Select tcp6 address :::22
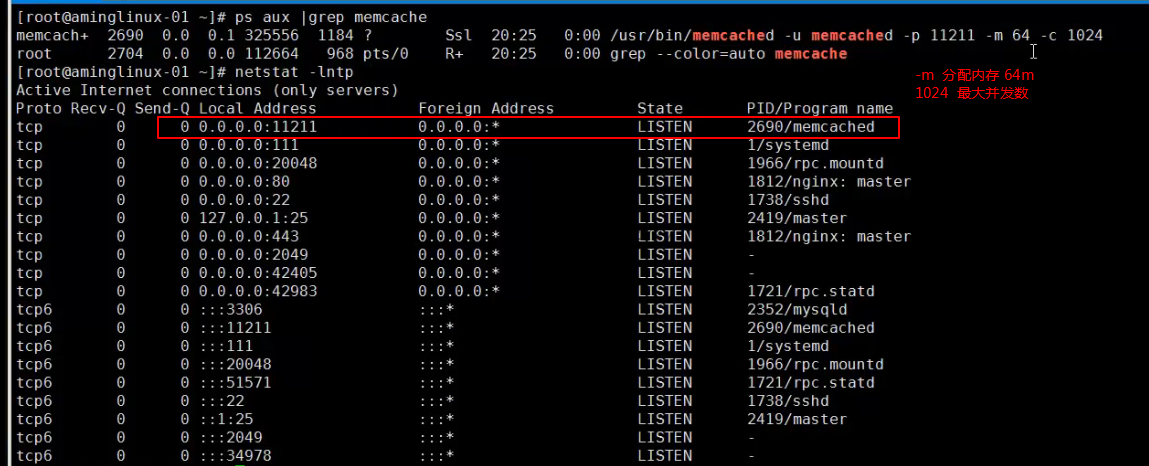 [221, 401]
